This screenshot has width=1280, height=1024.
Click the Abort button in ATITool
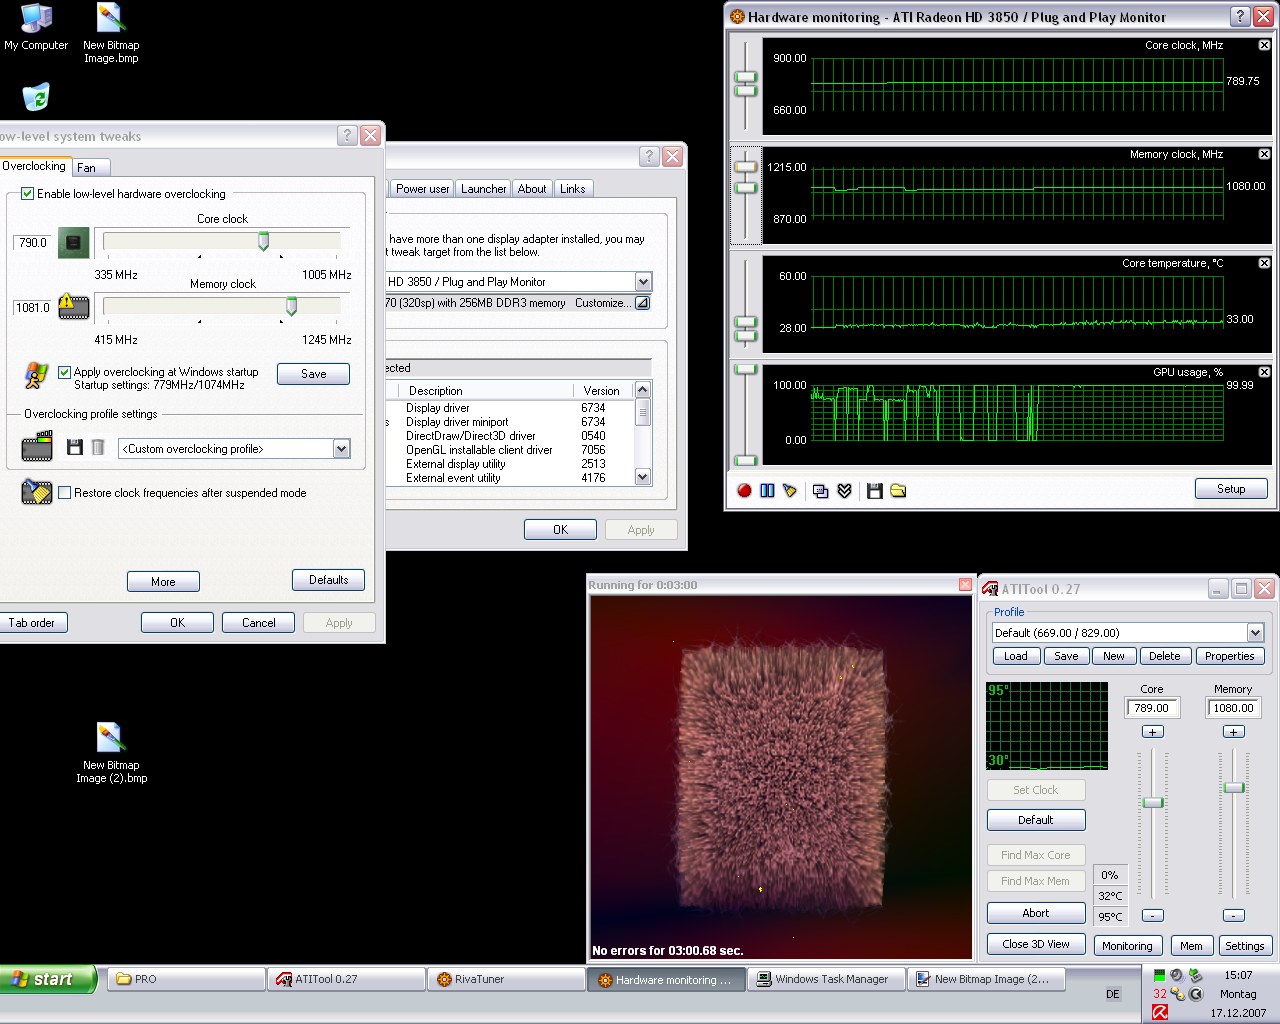point(1035,913)
